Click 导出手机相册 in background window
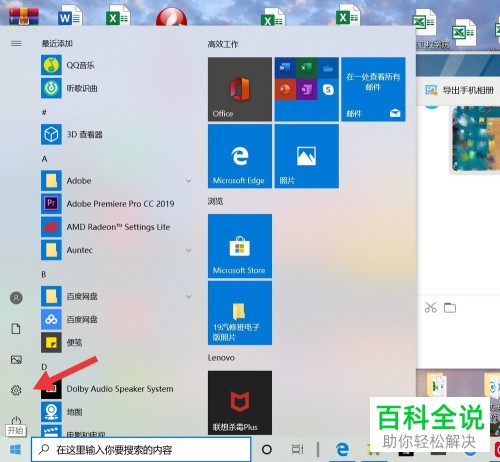Image resolution: width=500 pixels, height=462 pixels. tap(459, 90)
